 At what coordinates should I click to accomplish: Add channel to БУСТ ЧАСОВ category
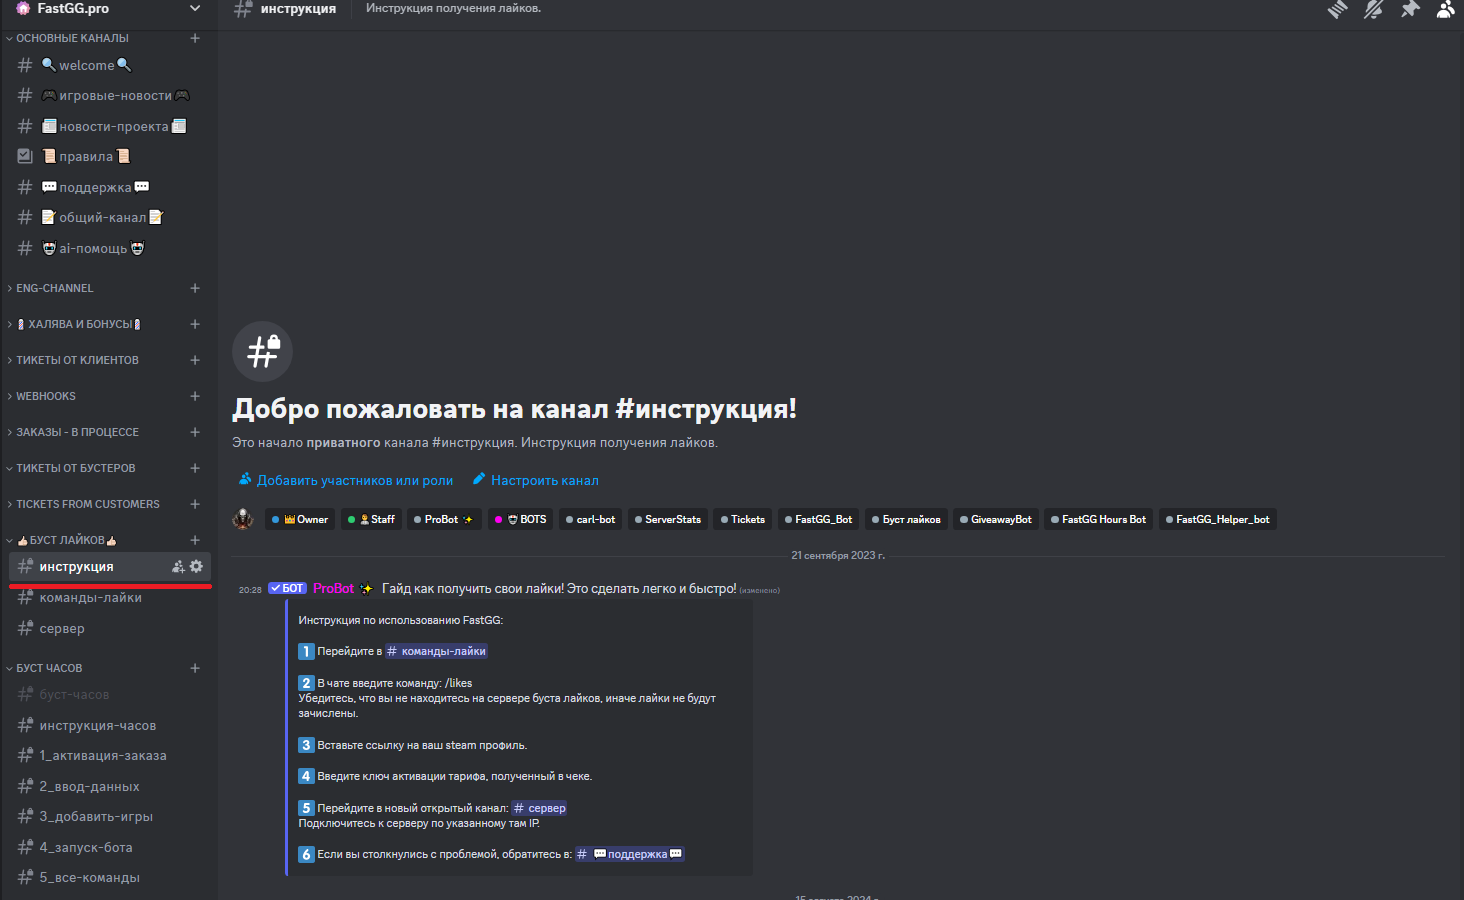195,668
